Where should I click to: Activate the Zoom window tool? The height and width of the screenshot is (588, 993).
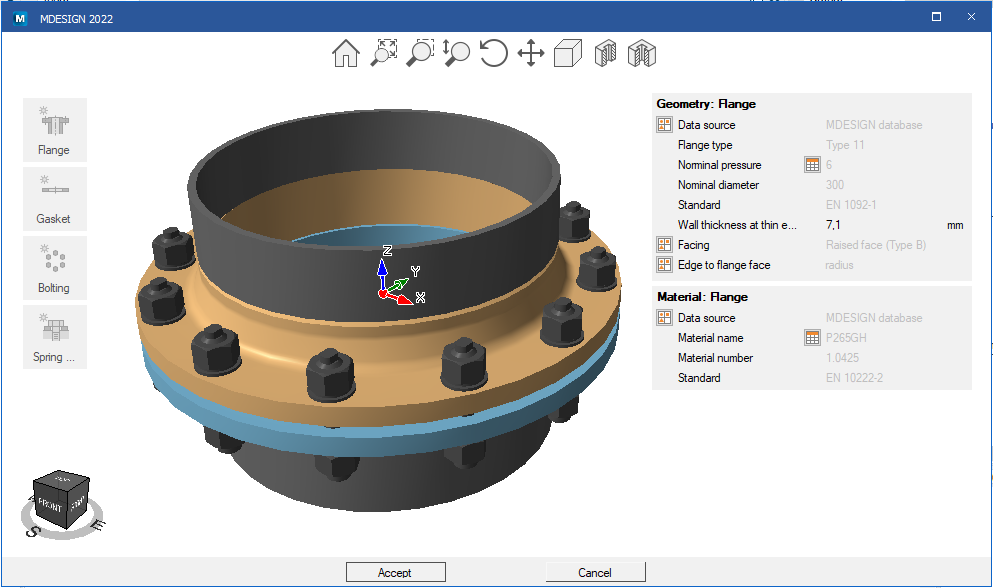pos(421,53)
